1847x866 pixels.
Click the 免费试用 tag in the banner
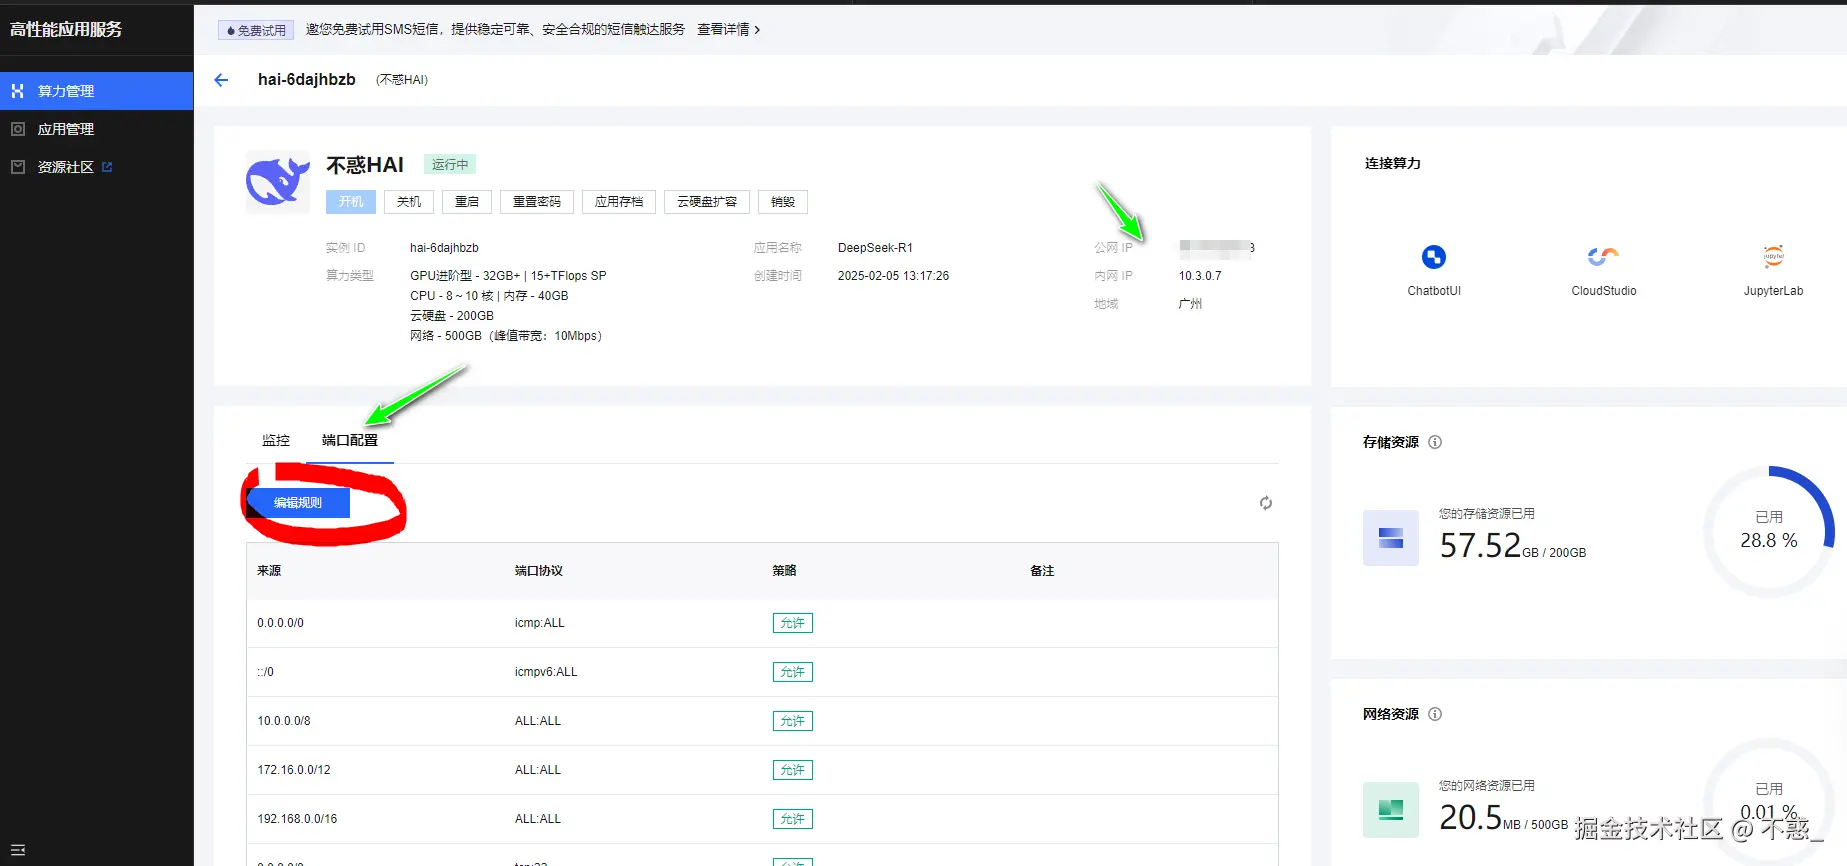pos(256,31)
